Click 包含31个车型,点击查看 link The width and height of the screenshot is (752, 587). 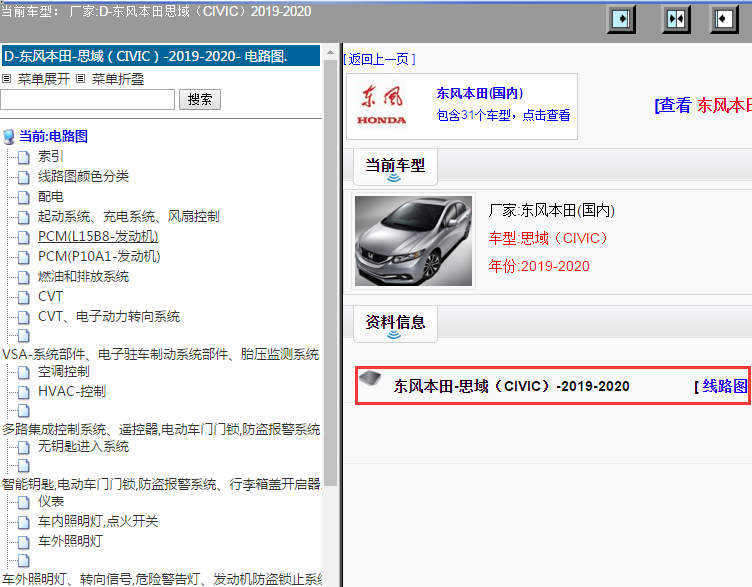503,115
